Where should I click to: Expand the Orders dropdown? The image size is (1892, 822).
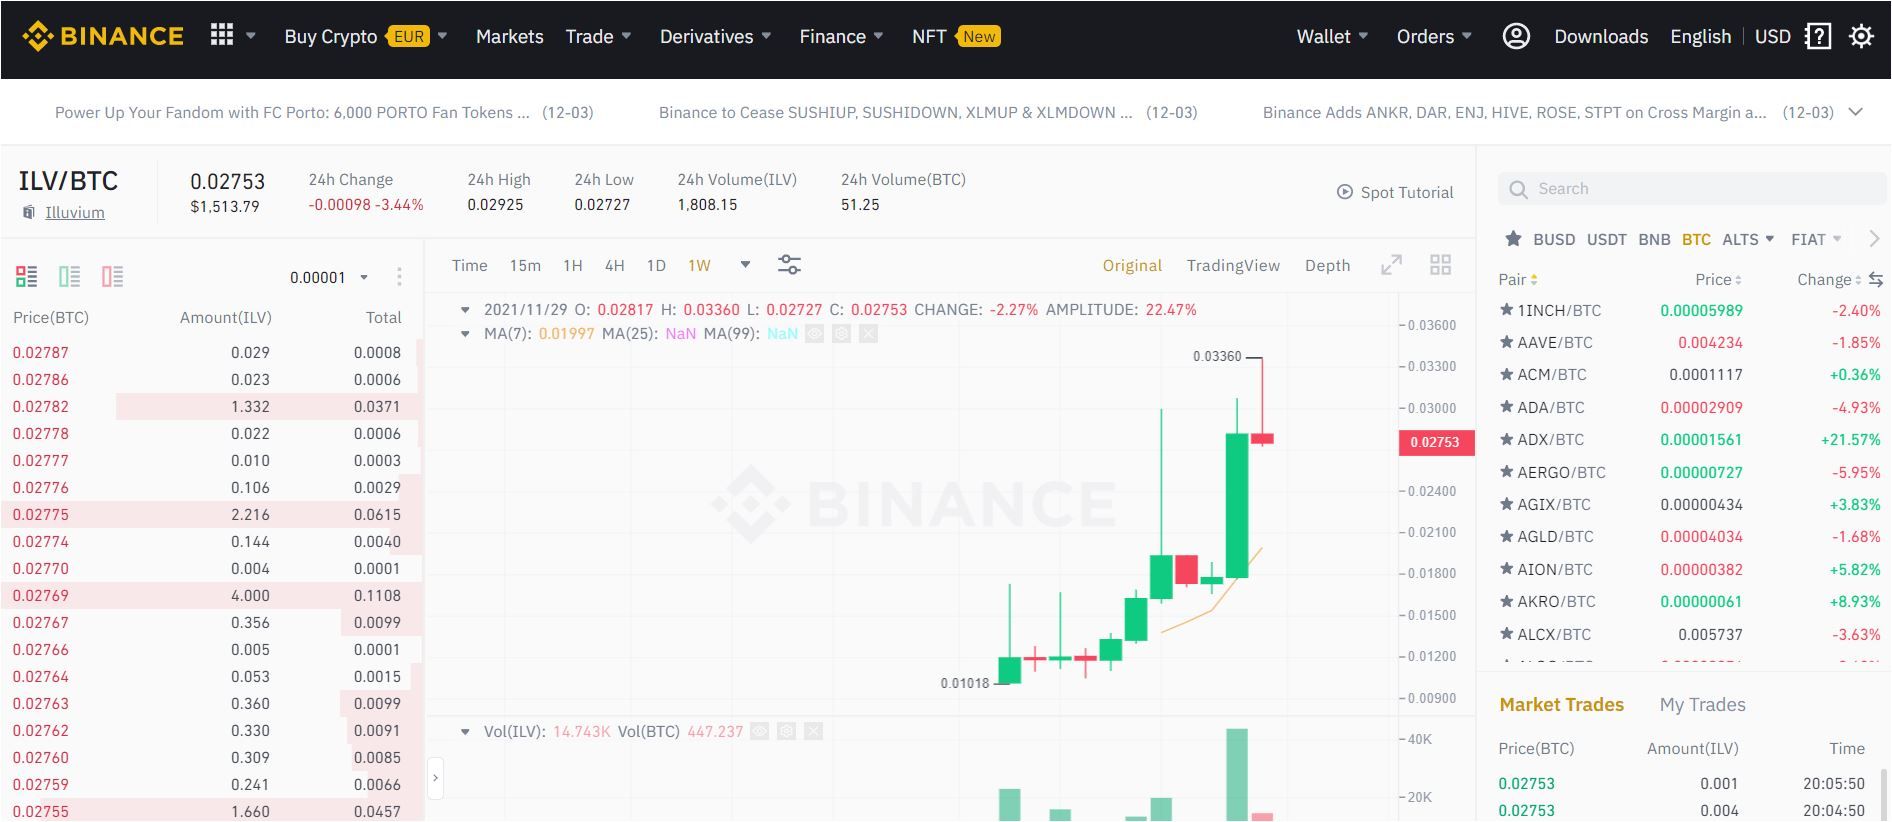coord(1467,36)
